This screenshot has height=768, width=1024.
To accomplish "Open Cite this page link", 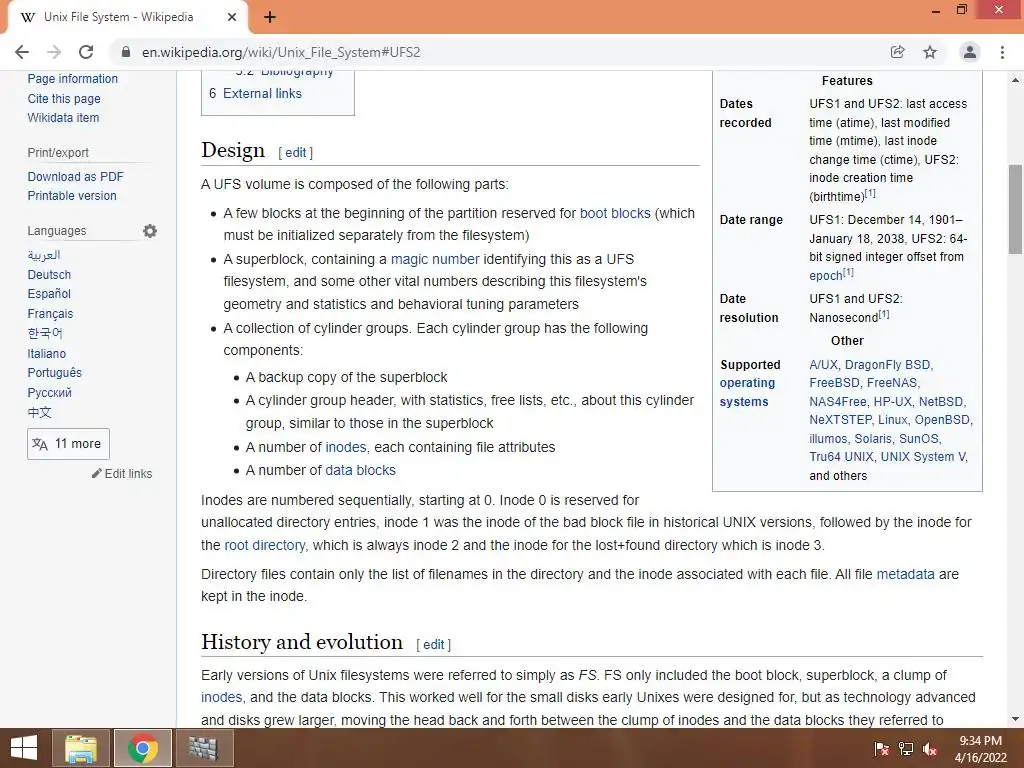I will 64,99.
